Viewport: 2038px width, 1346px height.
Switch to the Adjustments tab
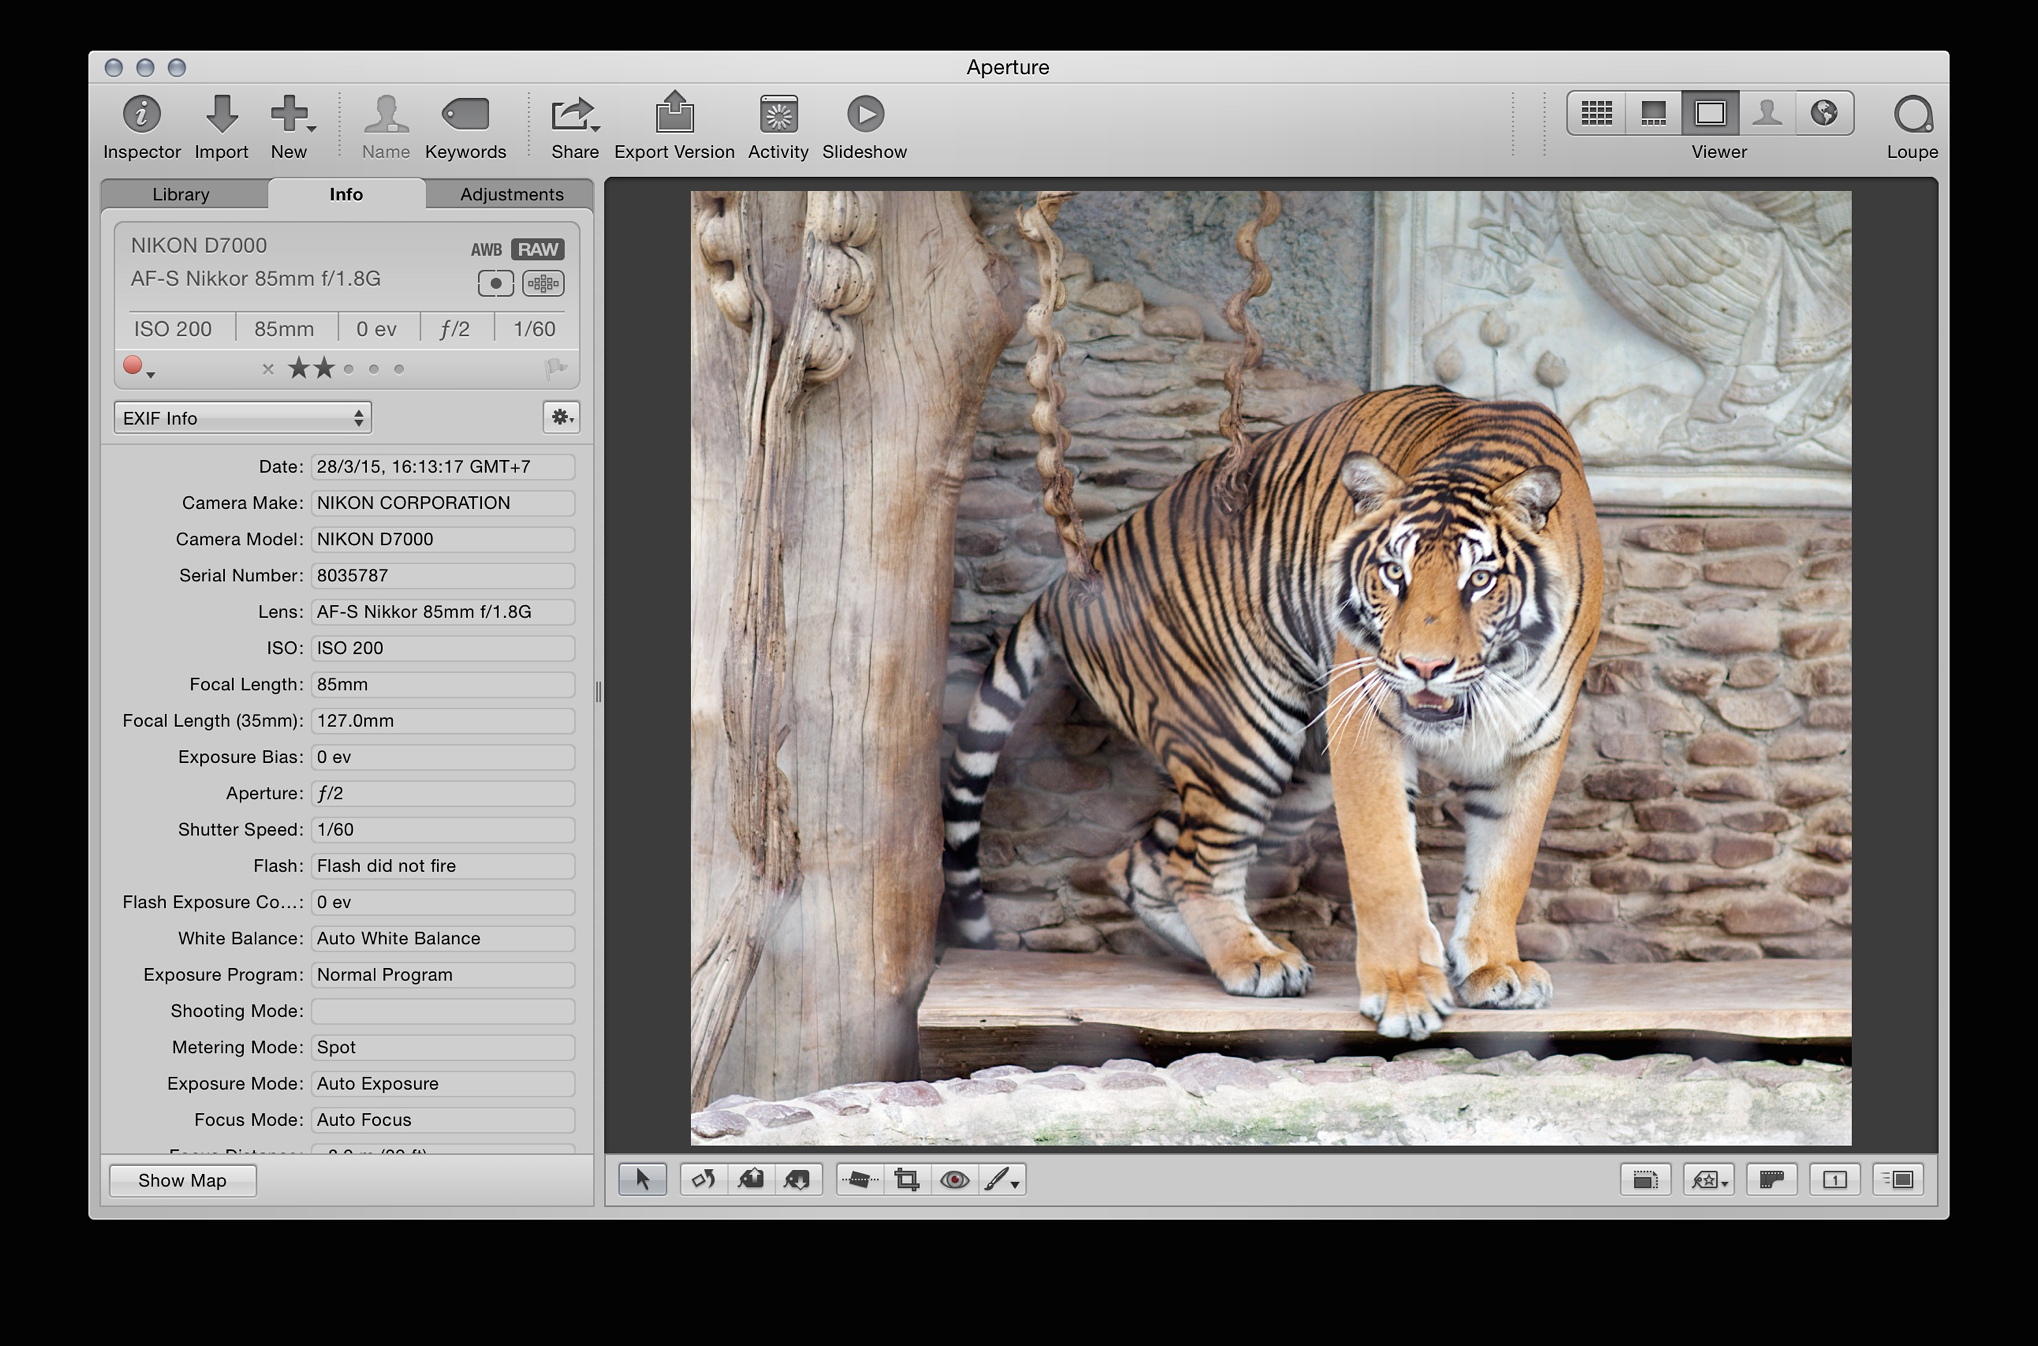pos(509,192)
